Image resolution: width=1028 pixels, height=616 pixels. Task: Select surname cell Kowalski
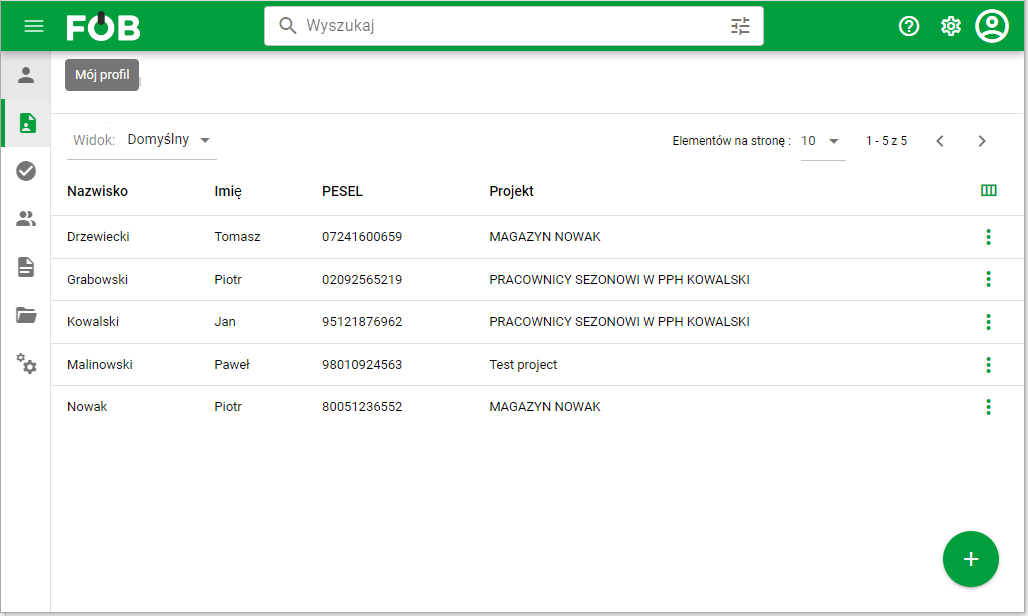point(92,322)
